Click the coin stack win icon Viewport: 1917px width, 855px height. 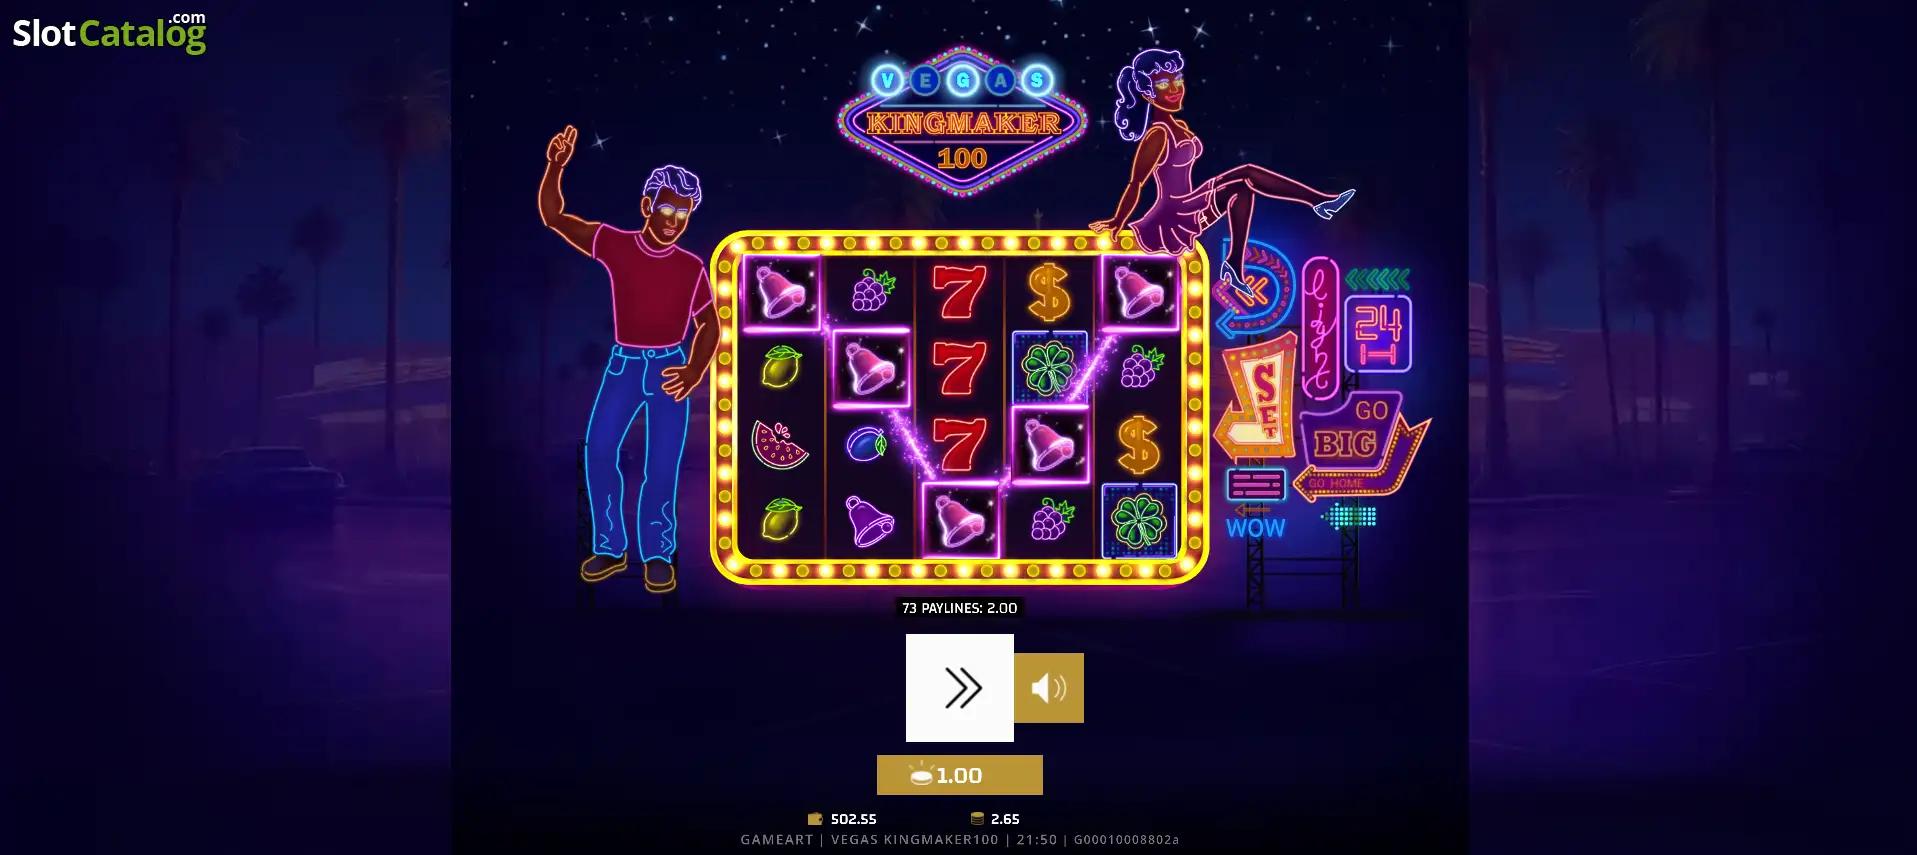[x=977, y=819]
